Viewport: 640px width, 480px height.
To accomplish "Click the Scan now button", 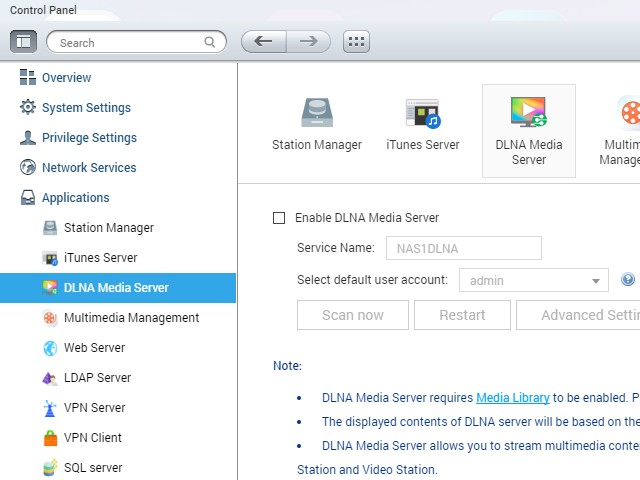I will point(353,315).
